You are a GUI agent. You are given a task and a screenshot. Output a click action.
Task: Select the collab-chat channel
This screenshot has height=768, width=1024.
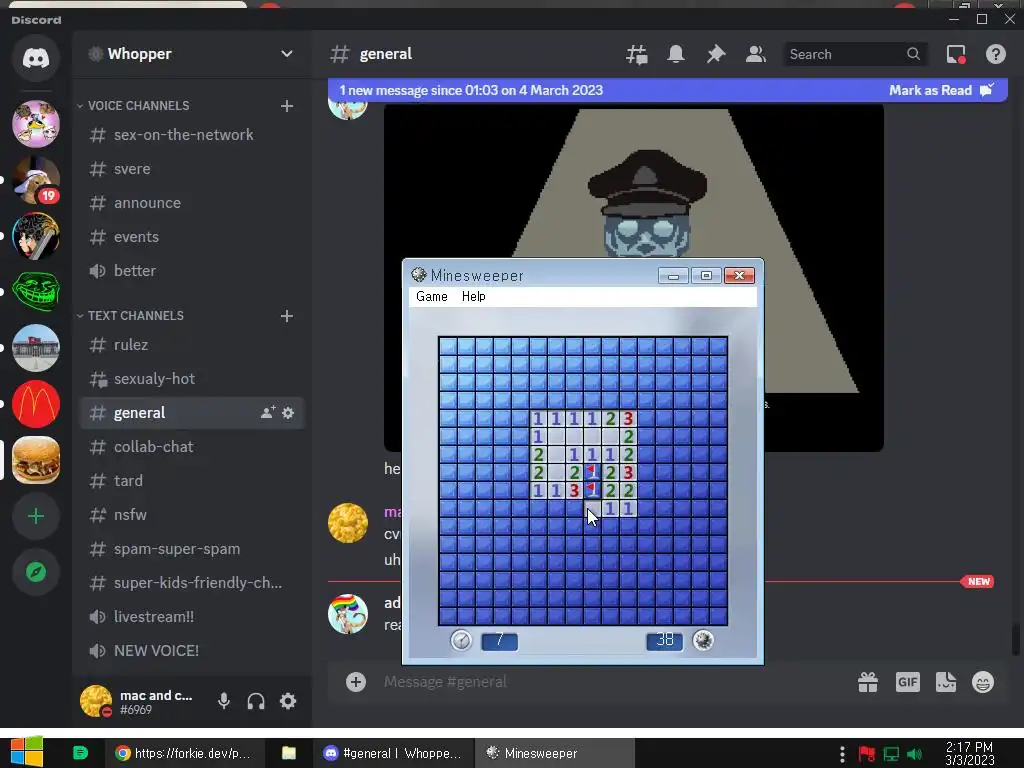[x=192, y=447]
